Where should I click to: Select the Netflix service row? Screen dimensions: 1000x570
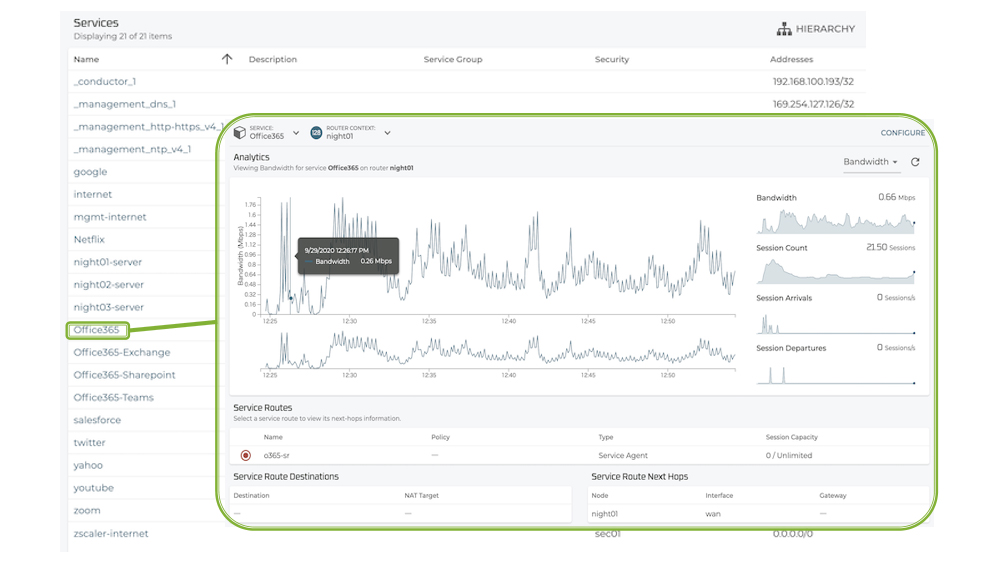[x=89, y=240]
